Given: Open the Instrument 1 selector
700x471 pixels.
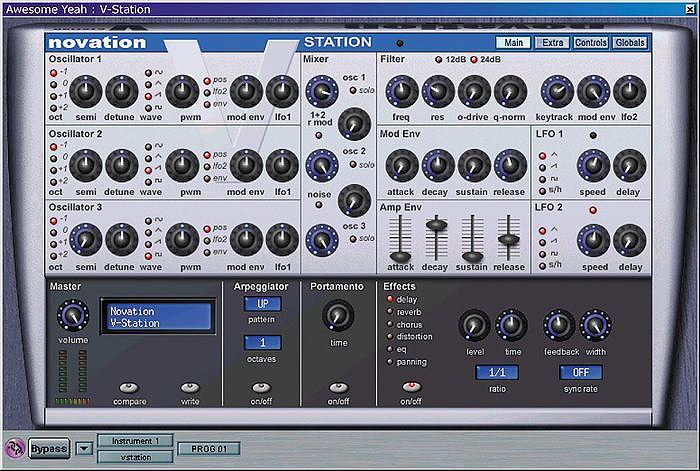Looking at the screenshot, I should [x=135, y=441].
